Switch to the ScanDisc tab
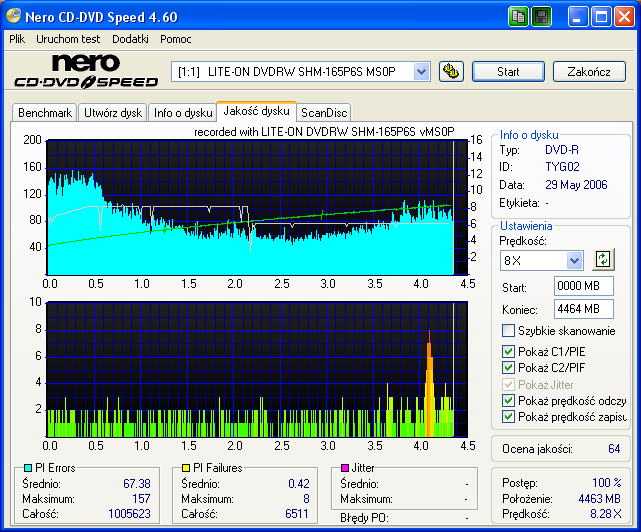This screenshot has height=532, width=641. tap(324, 112)
